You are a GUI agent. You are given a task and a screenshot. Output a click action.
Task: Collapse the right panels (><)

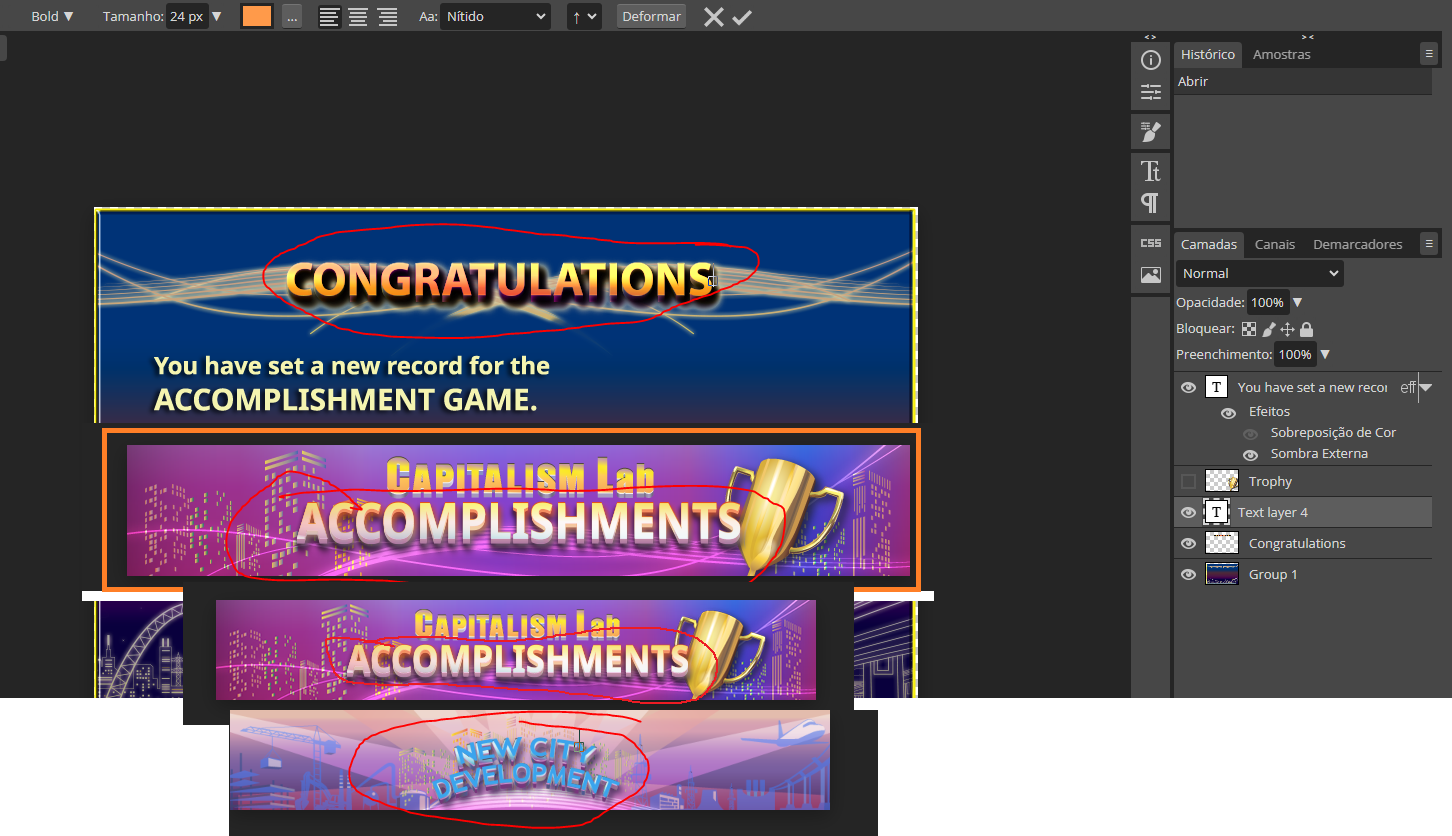click(x=1308, y=37)
